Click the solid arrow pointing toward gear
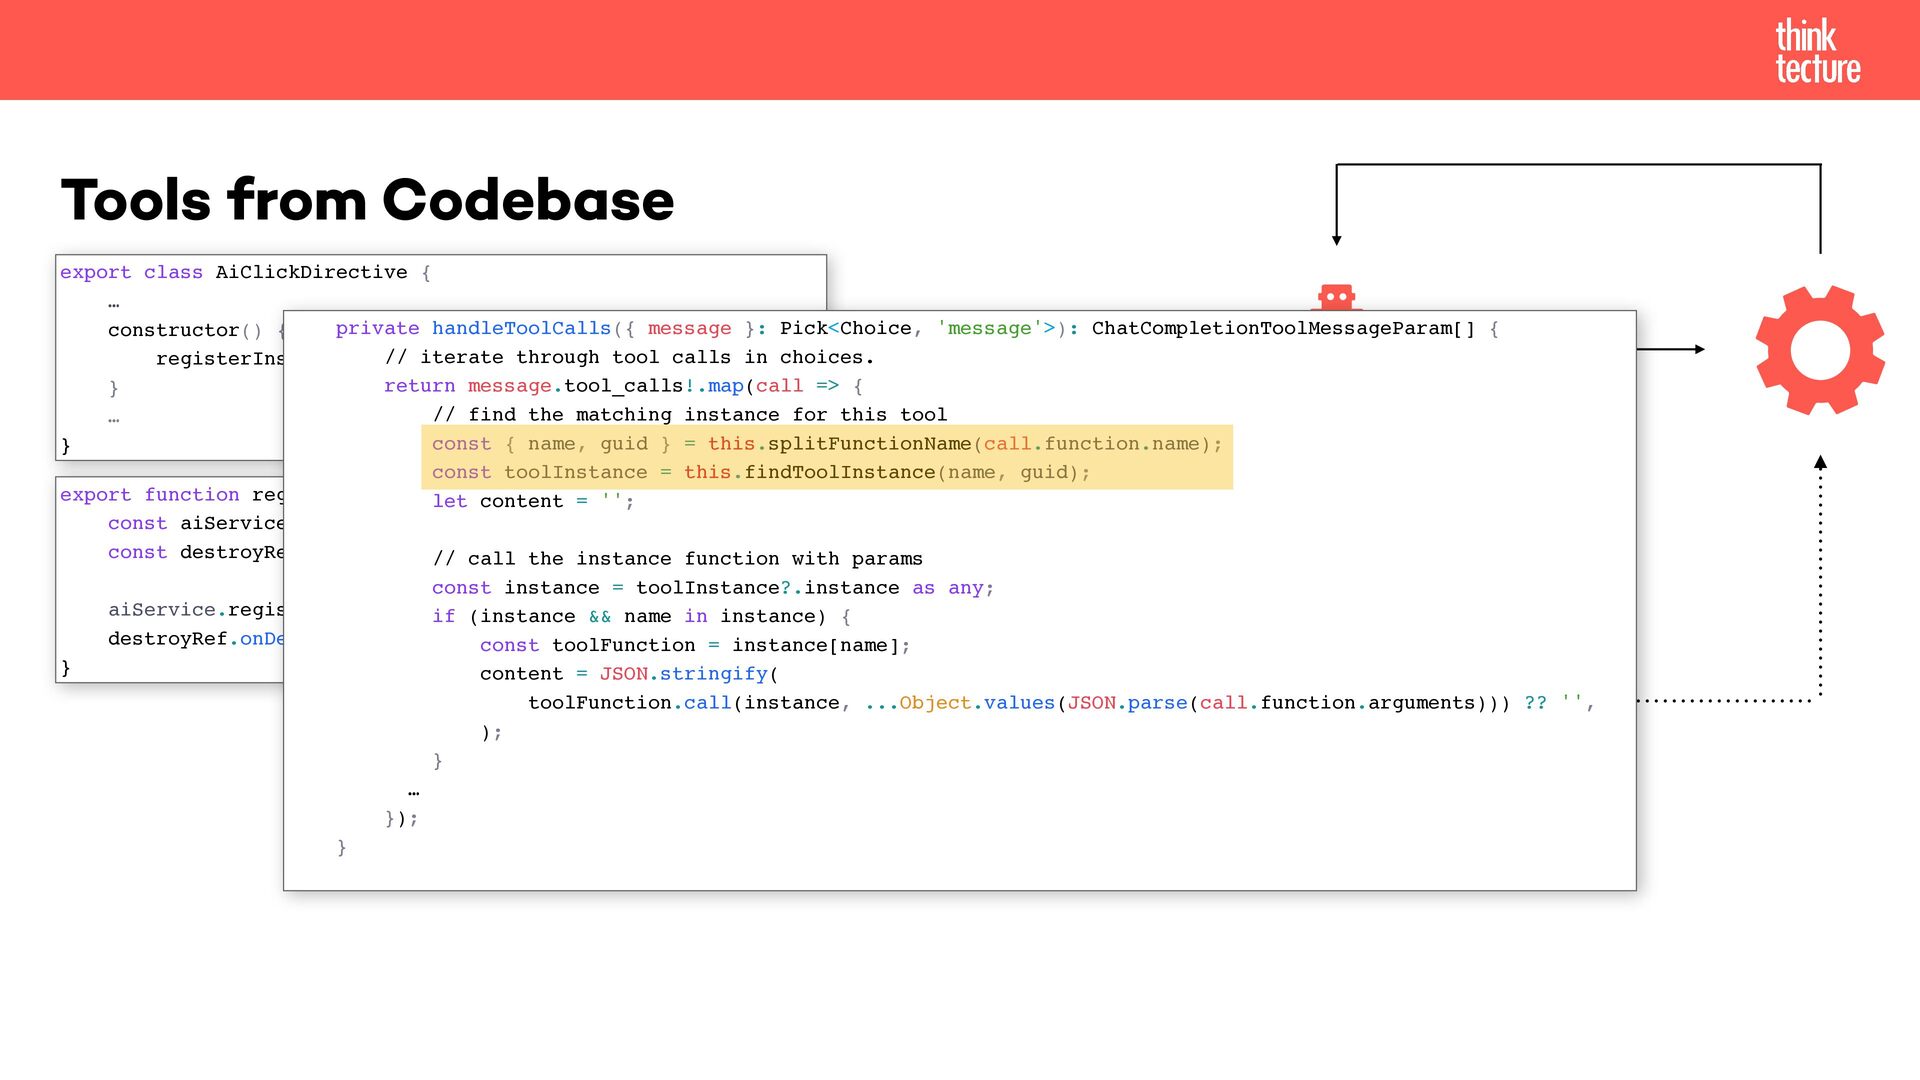This screenshot has height=1080, width=1920. tap(1670, 349)
